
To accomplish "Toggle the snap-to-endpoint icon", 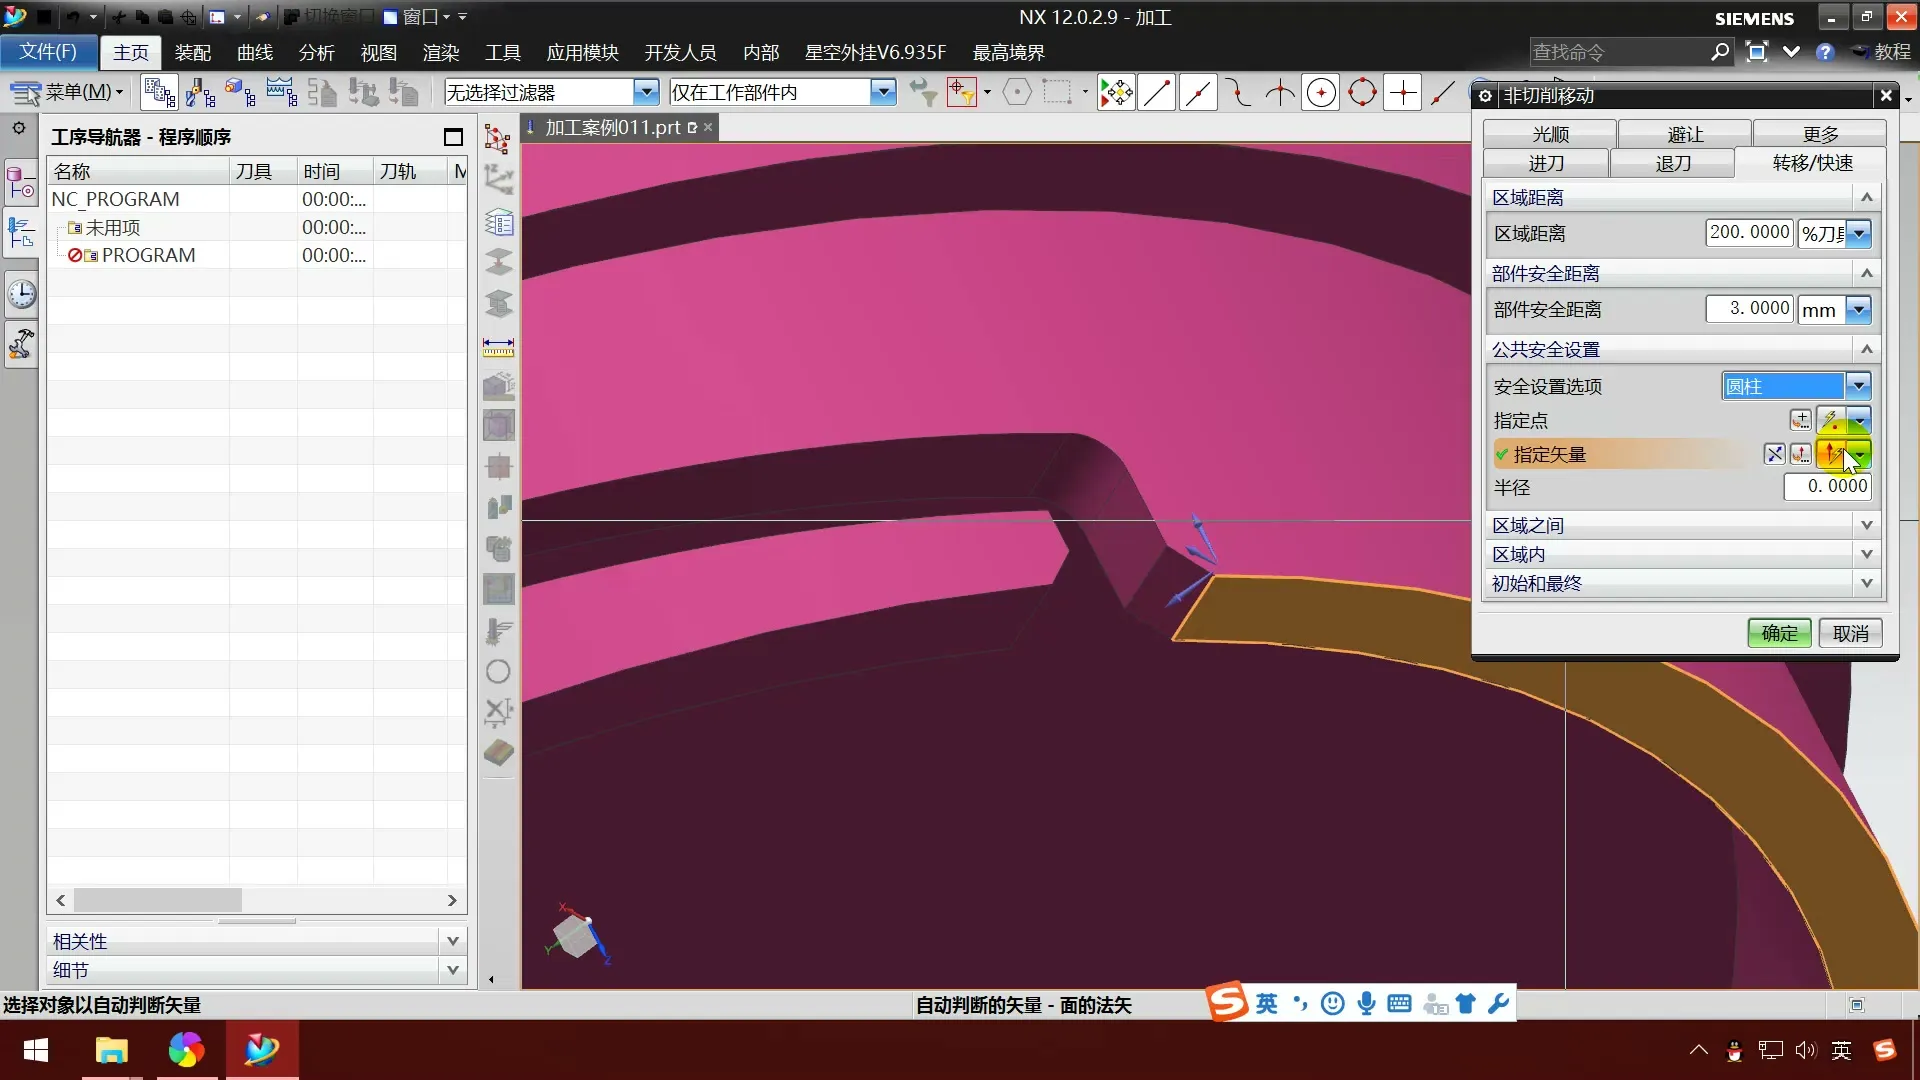I will [x=1157, y=93].
